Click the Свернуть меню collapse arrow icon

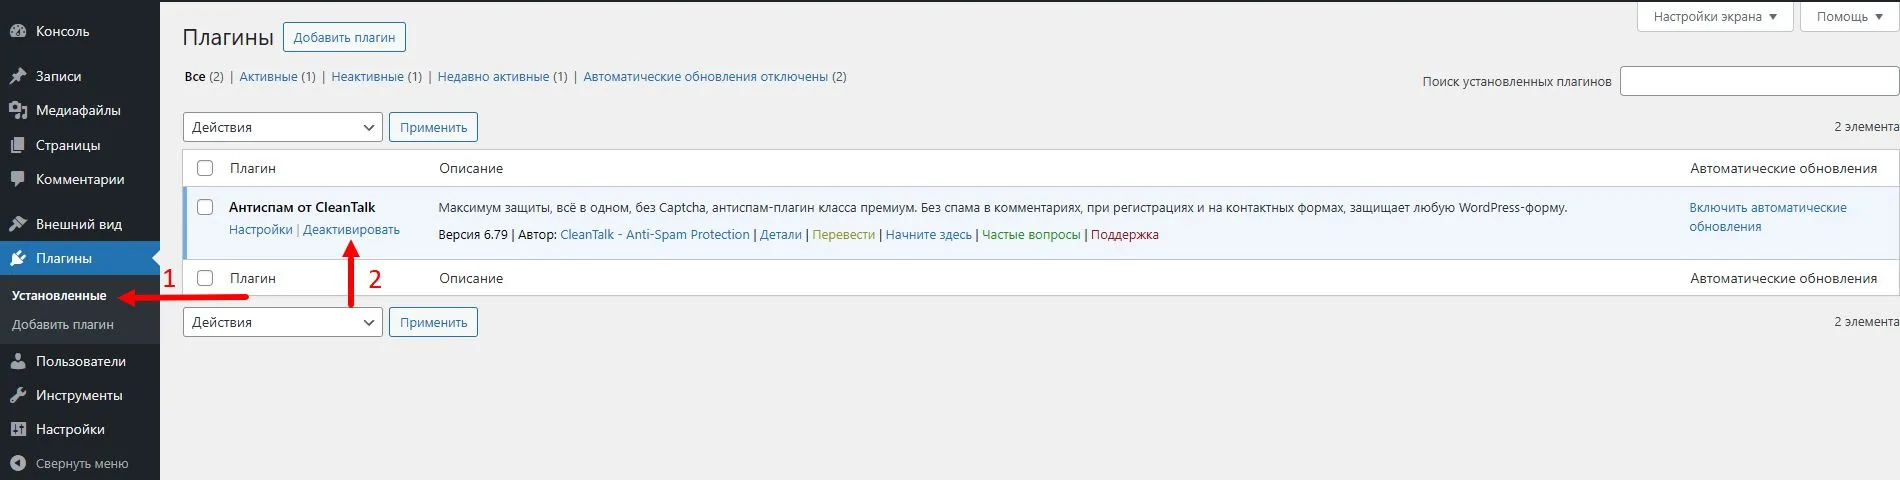(x=17, y=463)
